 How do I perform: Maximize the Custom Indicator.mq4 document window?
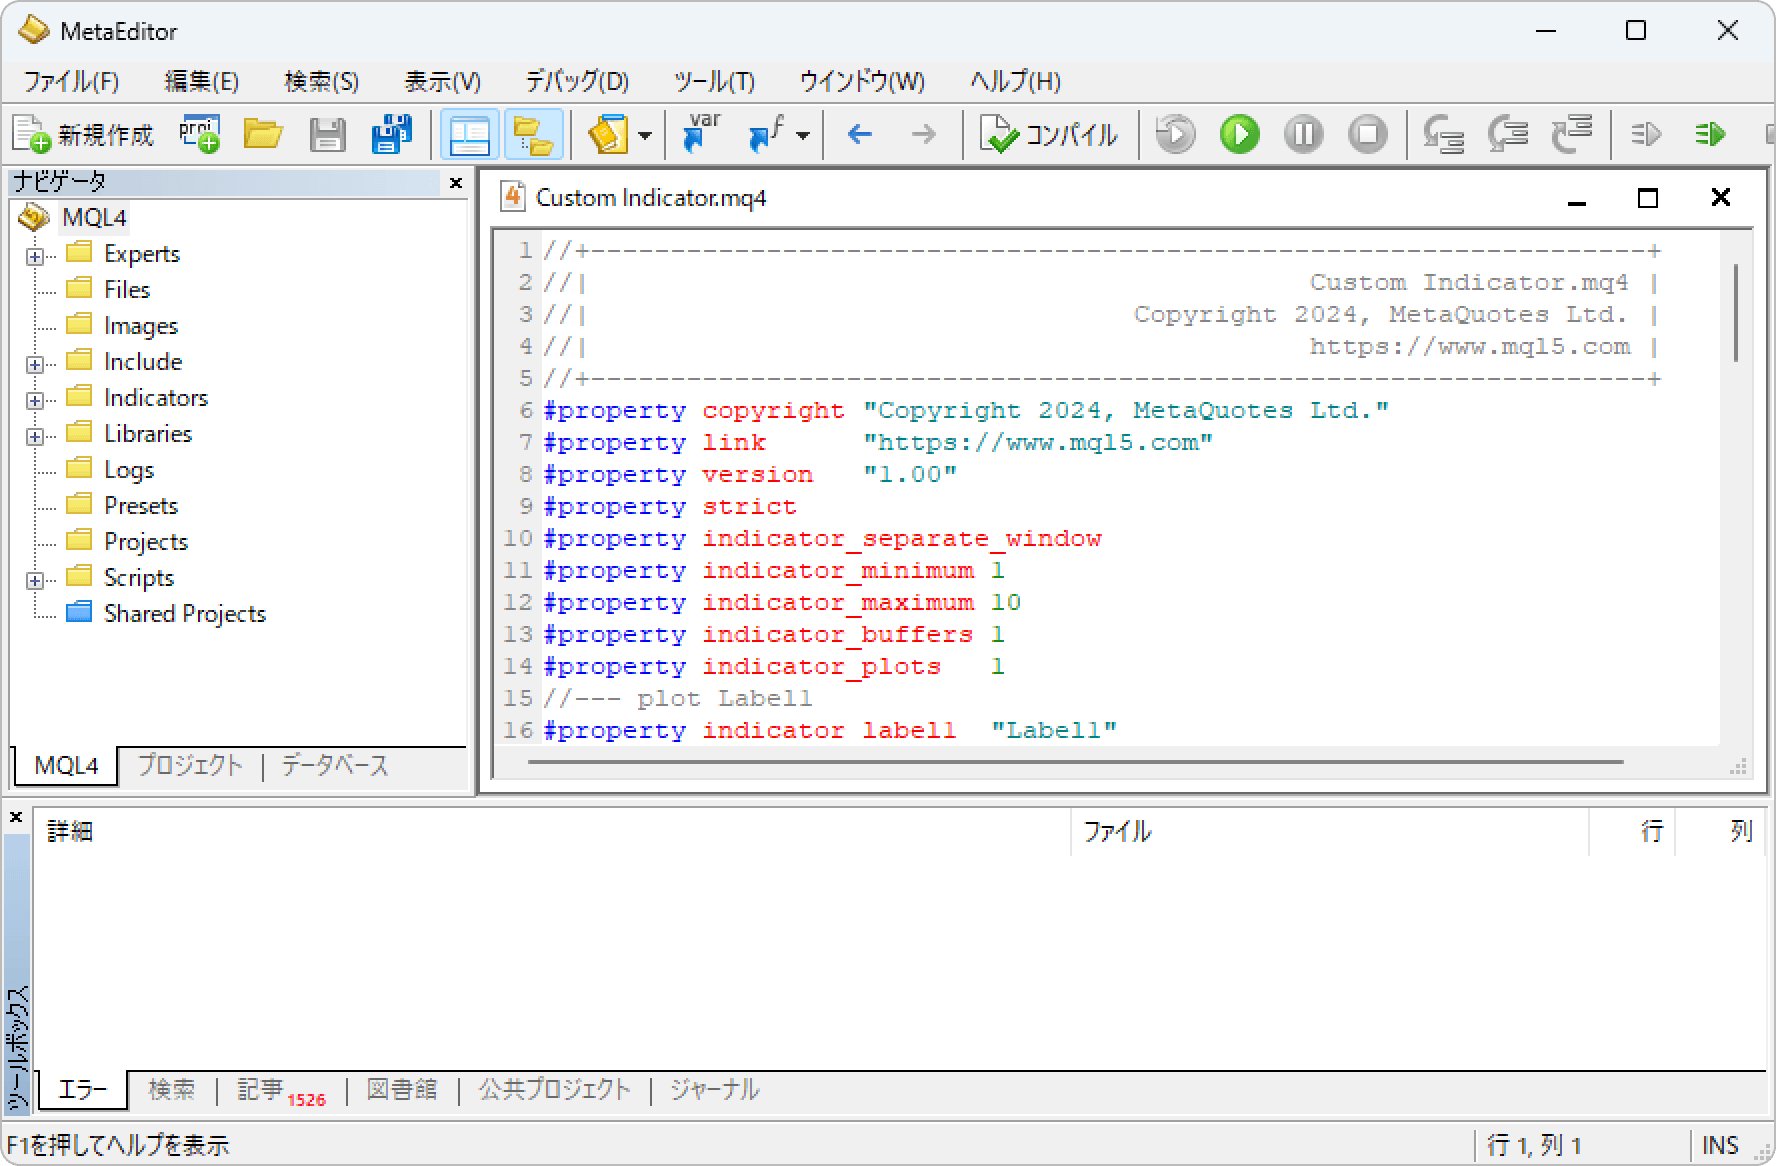pos(1648,198)
